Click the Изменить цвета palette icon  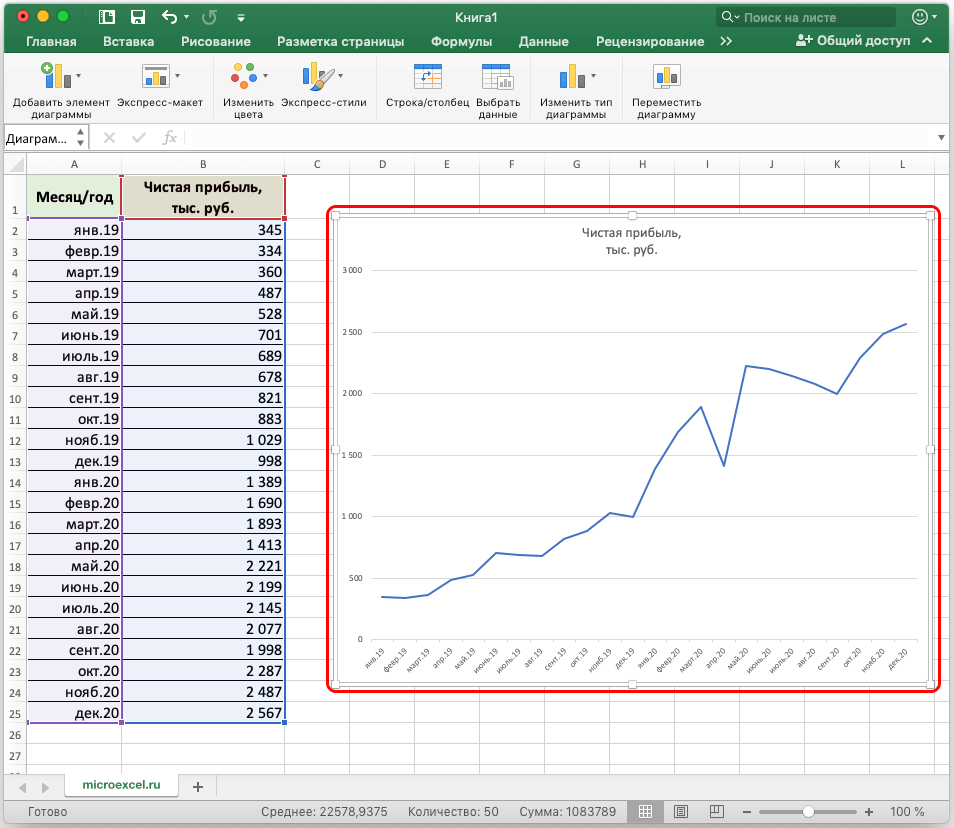click(x=244, y=76)
